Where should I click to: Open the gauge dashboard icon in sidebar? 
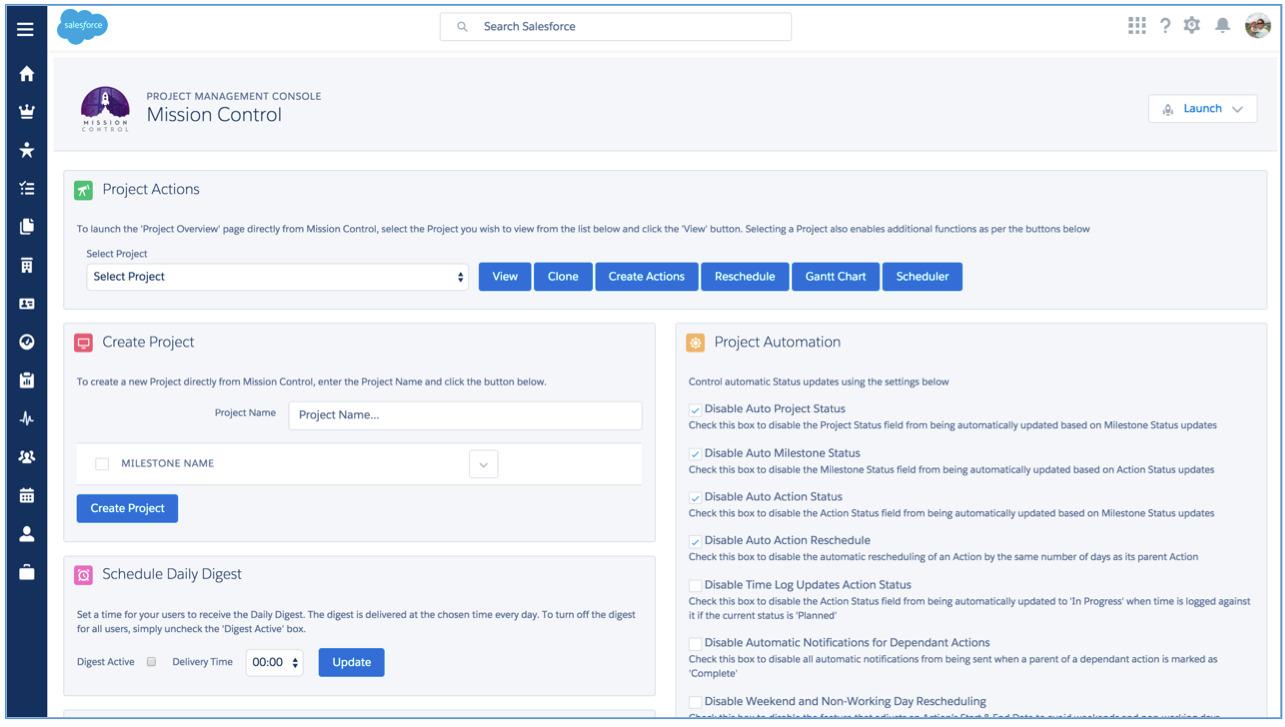tap(26, 341)
